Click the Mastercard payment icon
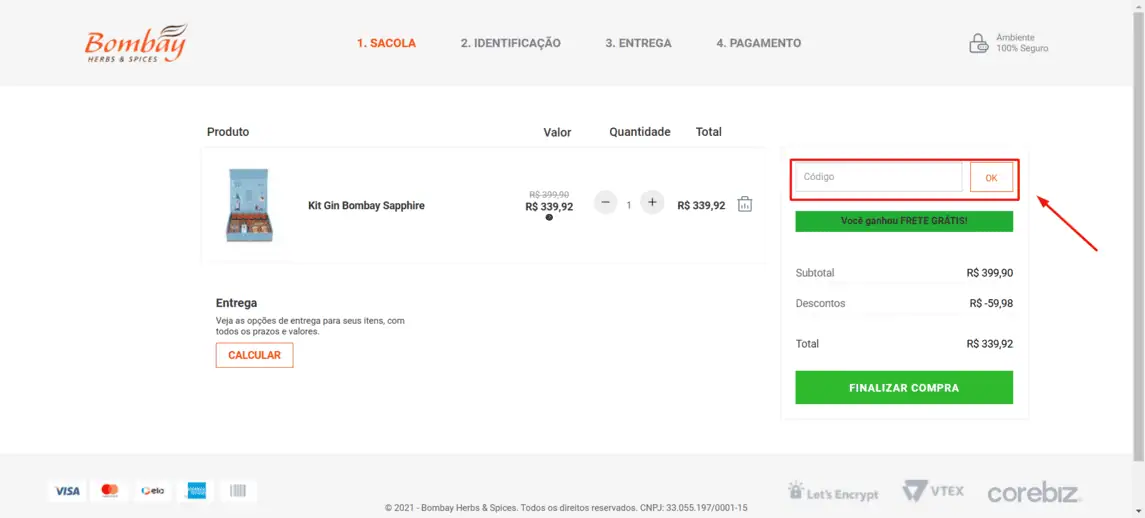The image size is (1145, 518). coord(110,491)
